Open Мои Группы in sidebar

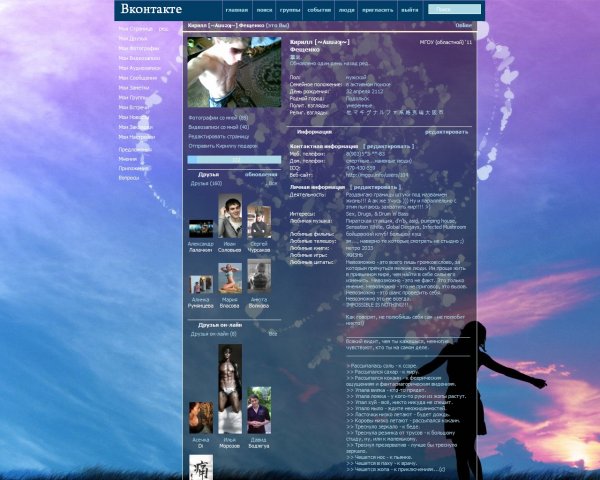132,98
